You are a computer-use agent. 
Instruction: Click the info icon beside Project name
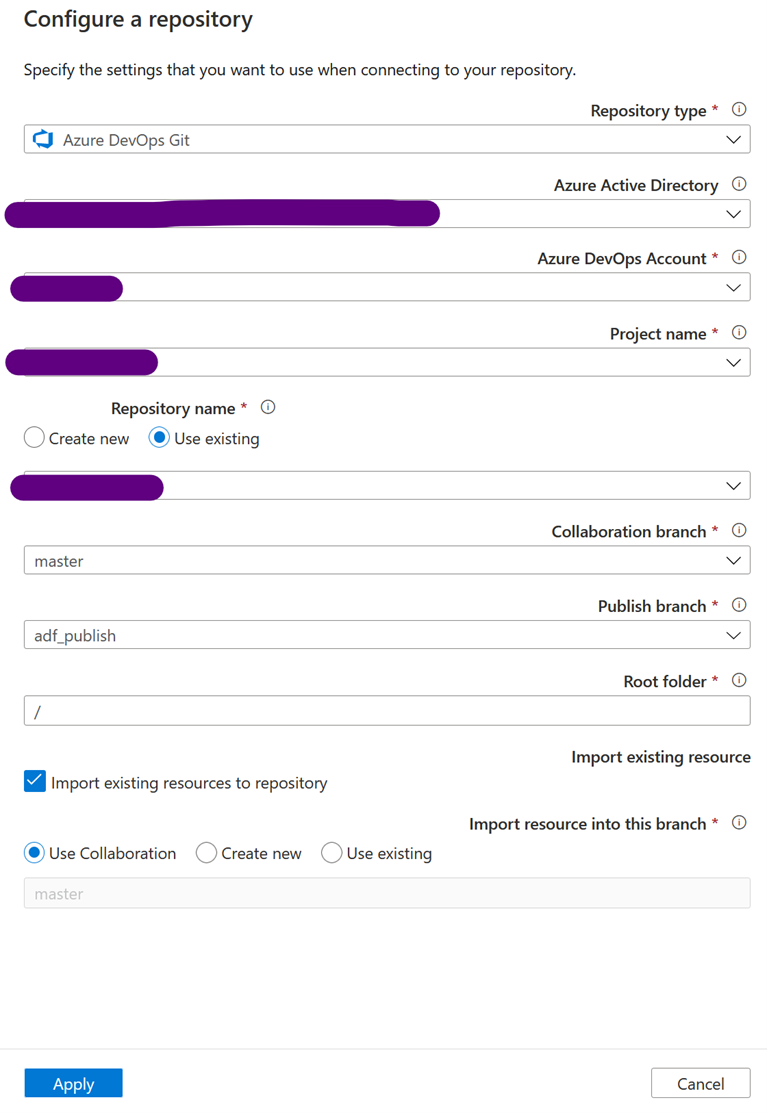pyautogui.click(x=738, y=331)
